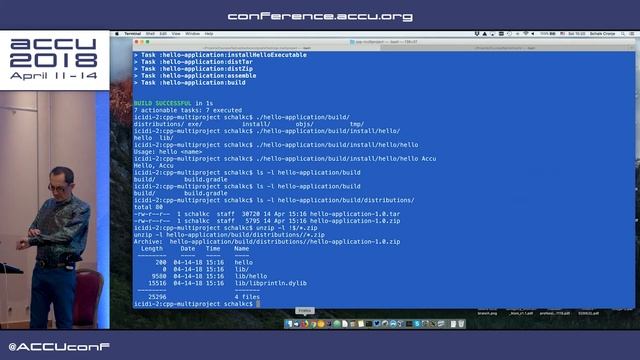Click the 'total 80' output line
This screenshot has height=360, width=640.
[x=148, y=207]
